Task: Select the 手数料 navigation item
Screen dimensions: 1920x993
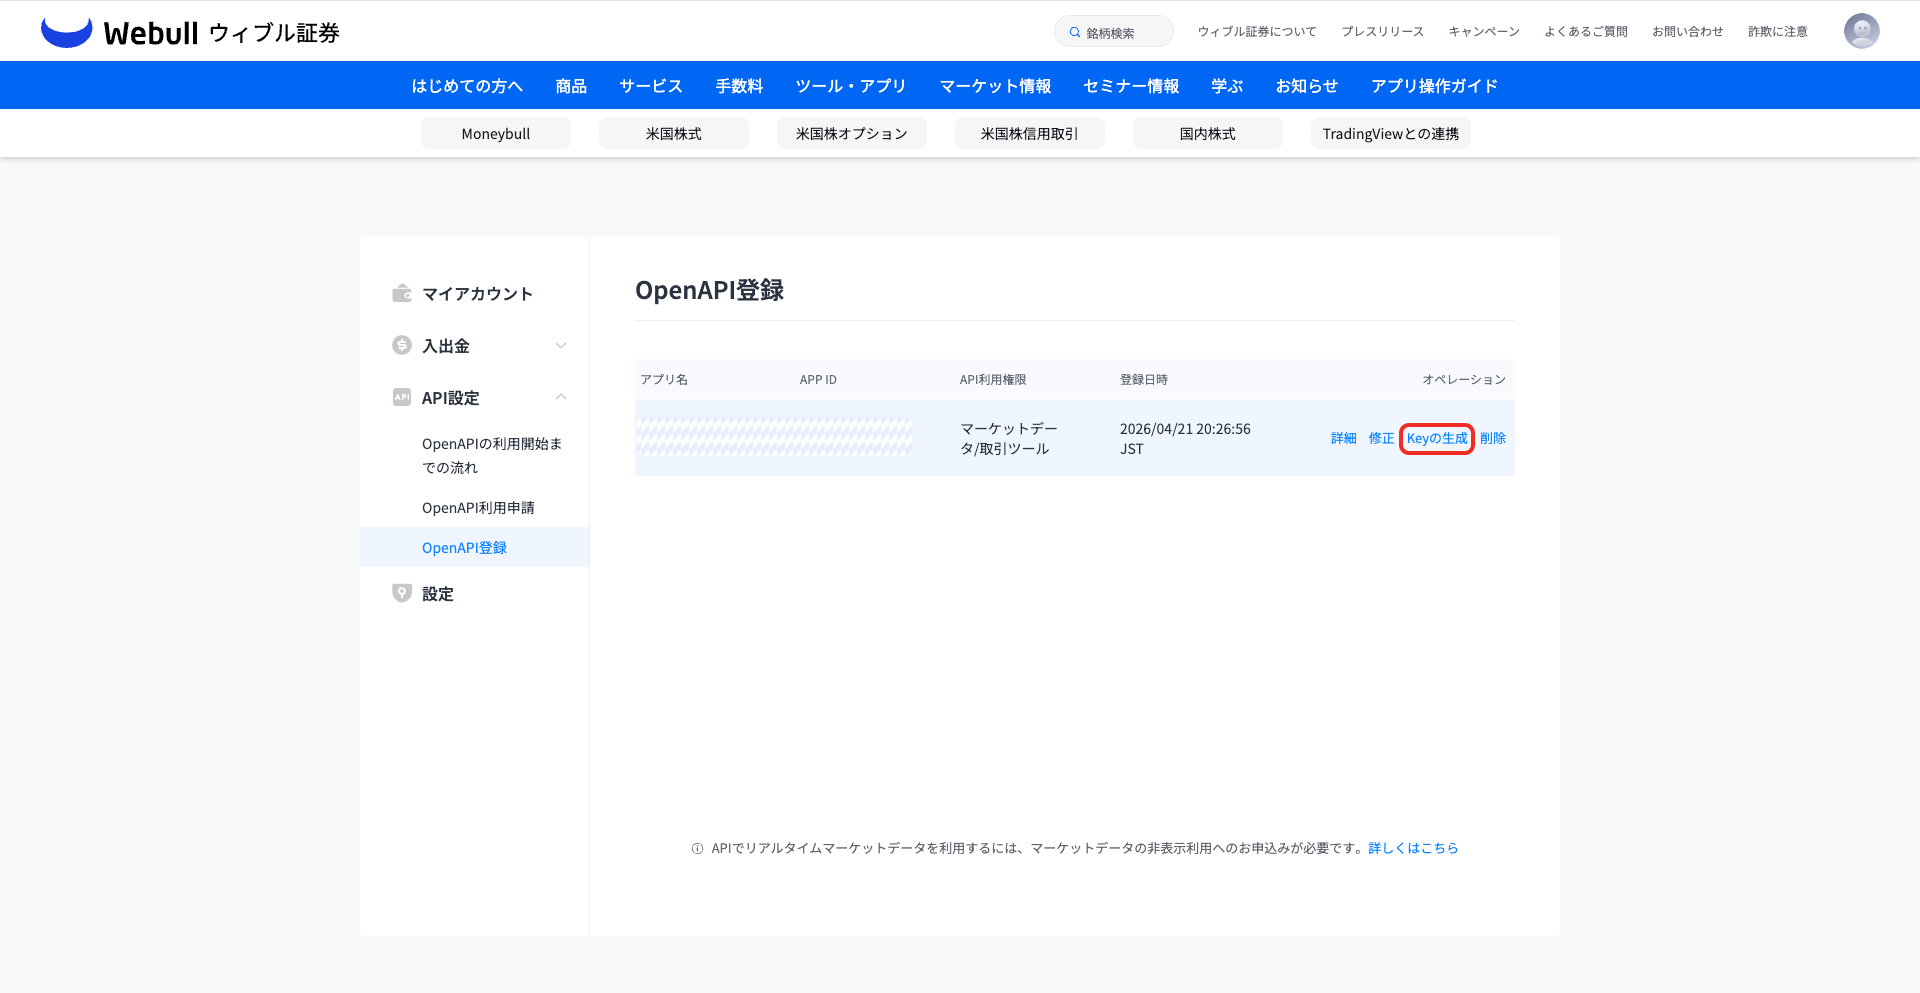Action: click(x=739, y=86)
